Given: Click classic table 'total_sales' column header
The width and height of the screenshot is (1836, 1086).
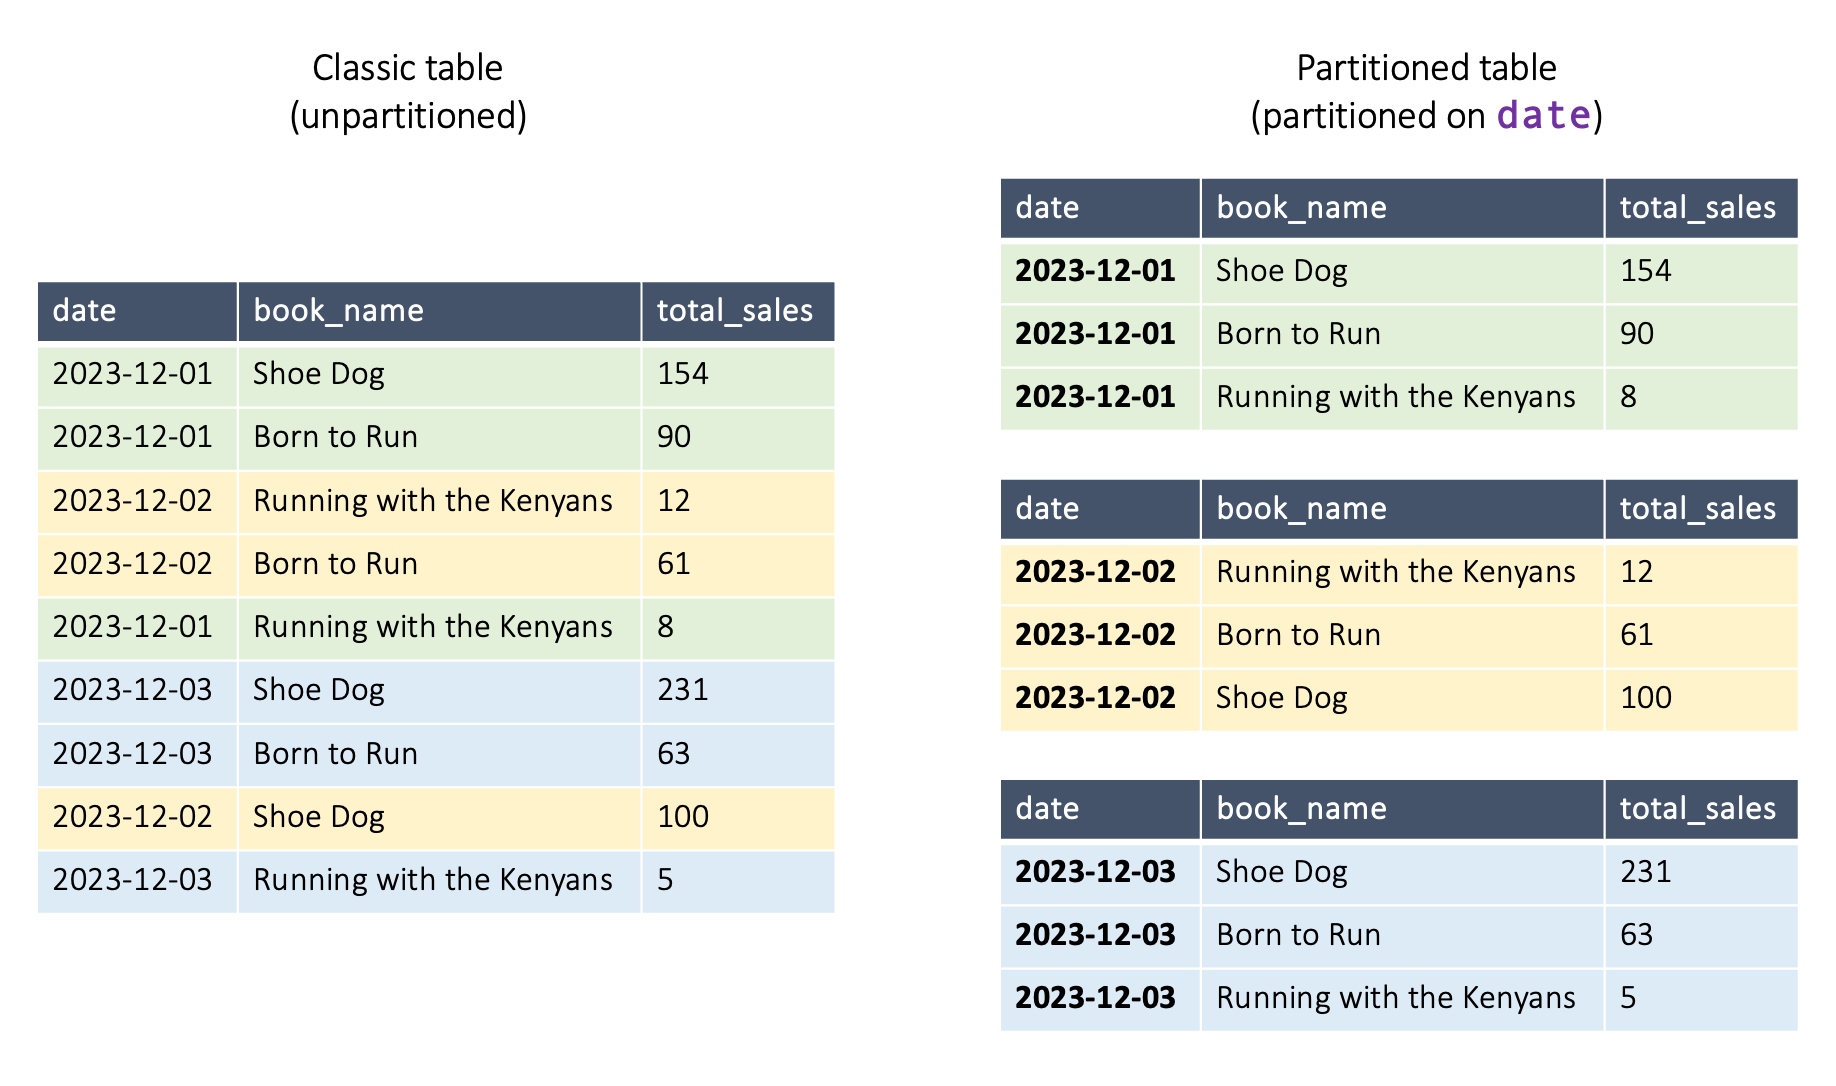Looking at the screenshot, I should [x=738, y=311].
